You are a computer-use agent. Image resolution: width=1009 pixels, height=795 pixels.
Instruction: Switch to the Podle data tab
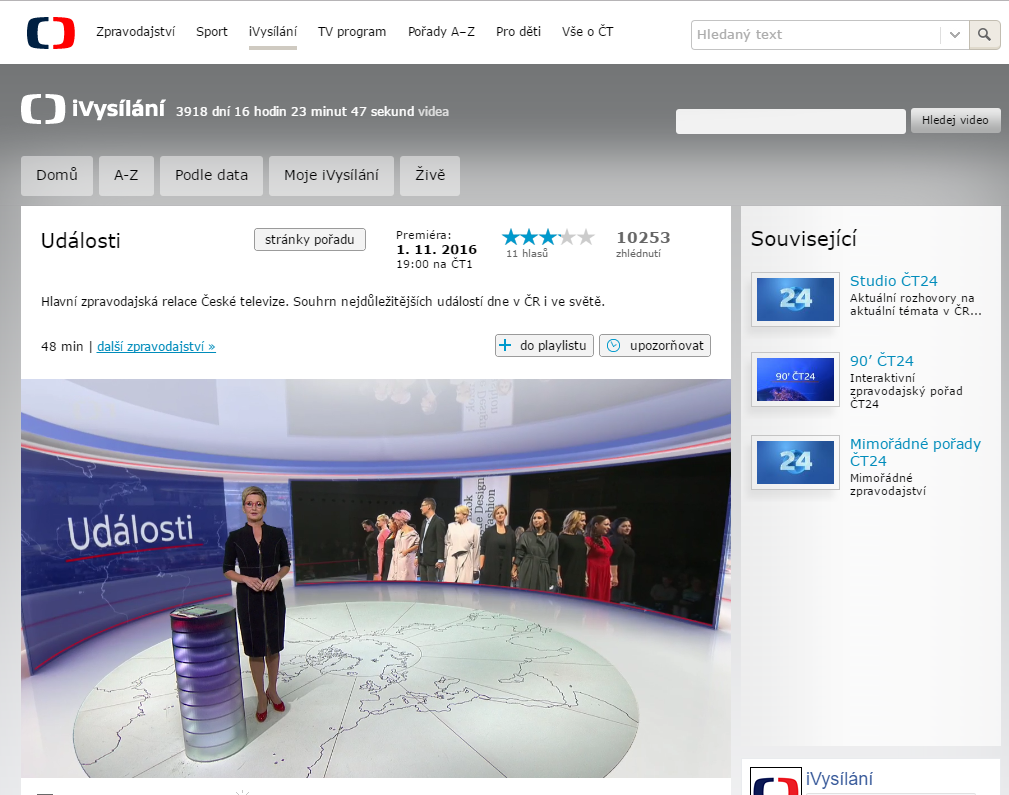coord(211,175)
